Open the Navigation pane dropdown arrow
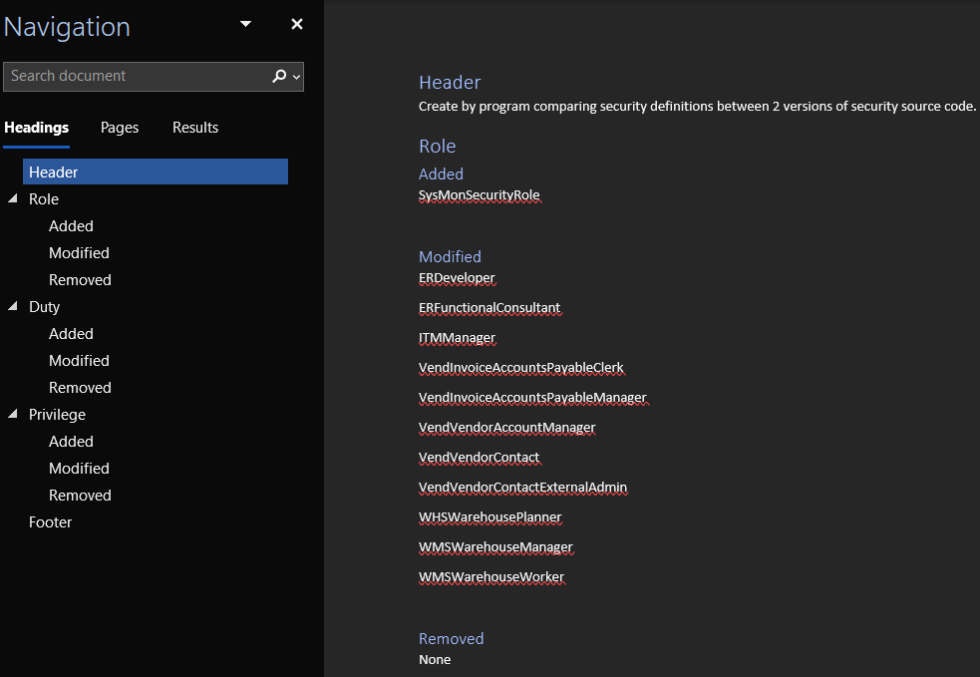The width and height of the screenshot is (980, 677). [x=244, y=24]
